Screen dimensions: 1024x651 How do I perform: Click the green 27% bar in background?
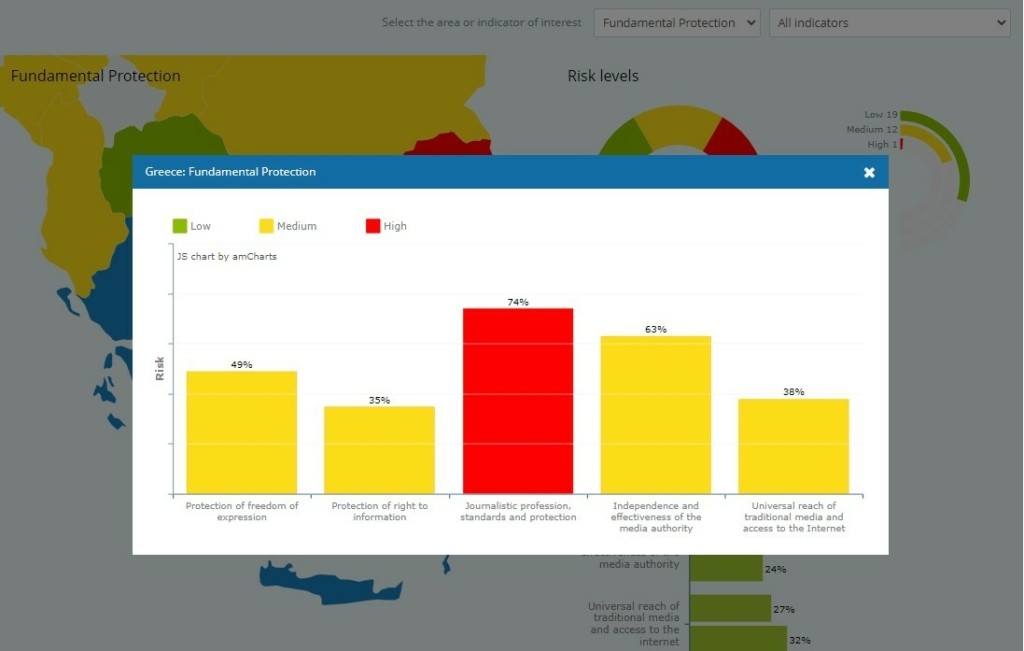(729, 608)
